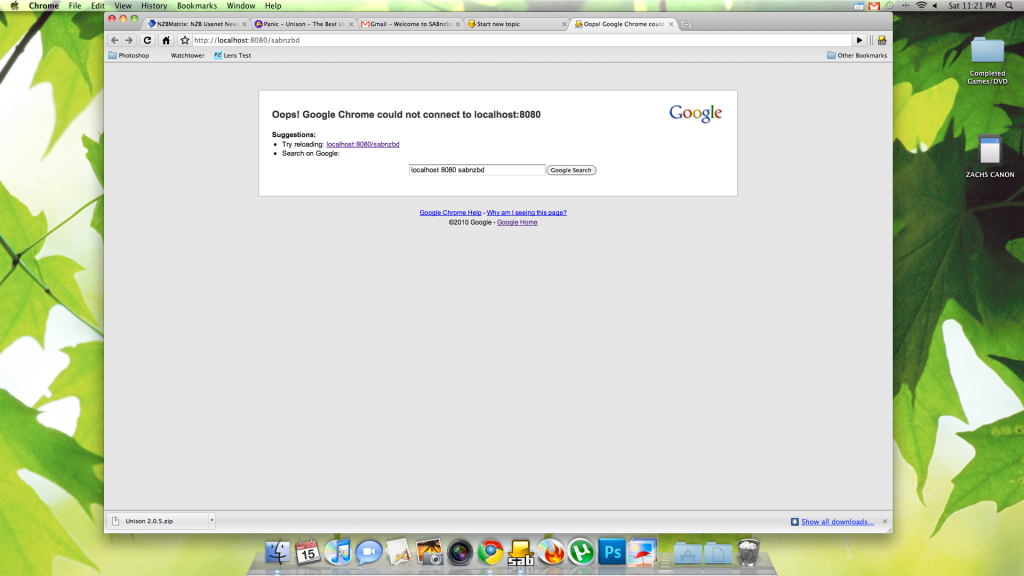Launch the Burn disc app in dock
The image size is (1024, 576).
(x=551, y=552)
